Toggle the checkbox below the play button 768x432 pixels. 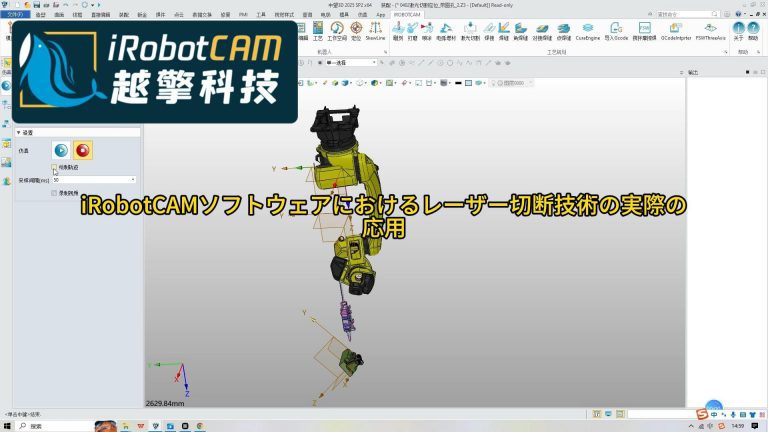(x=54, y=167)
